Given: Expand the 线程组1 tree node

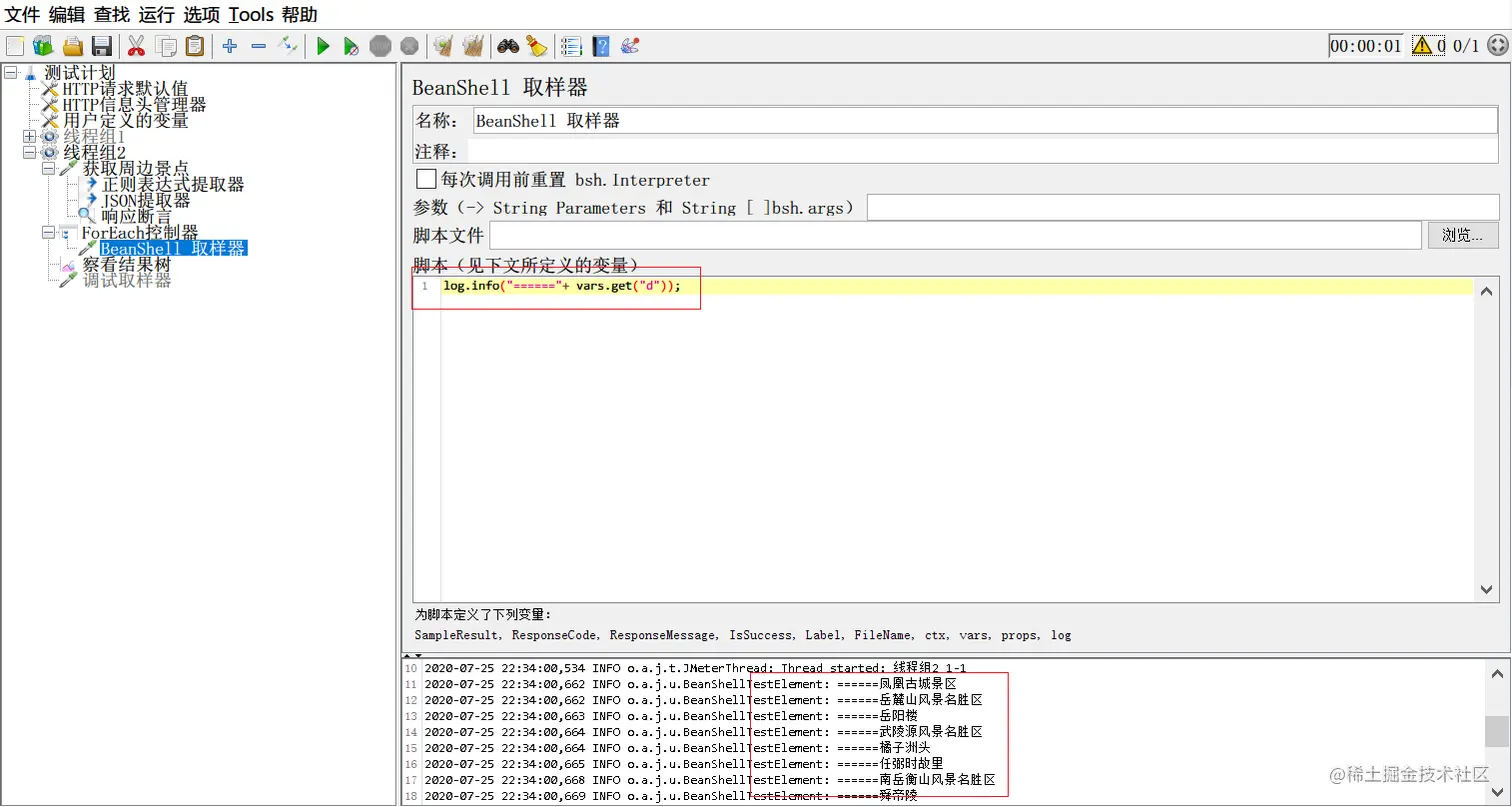Looking at the screenshot, I should click(29, 135).
